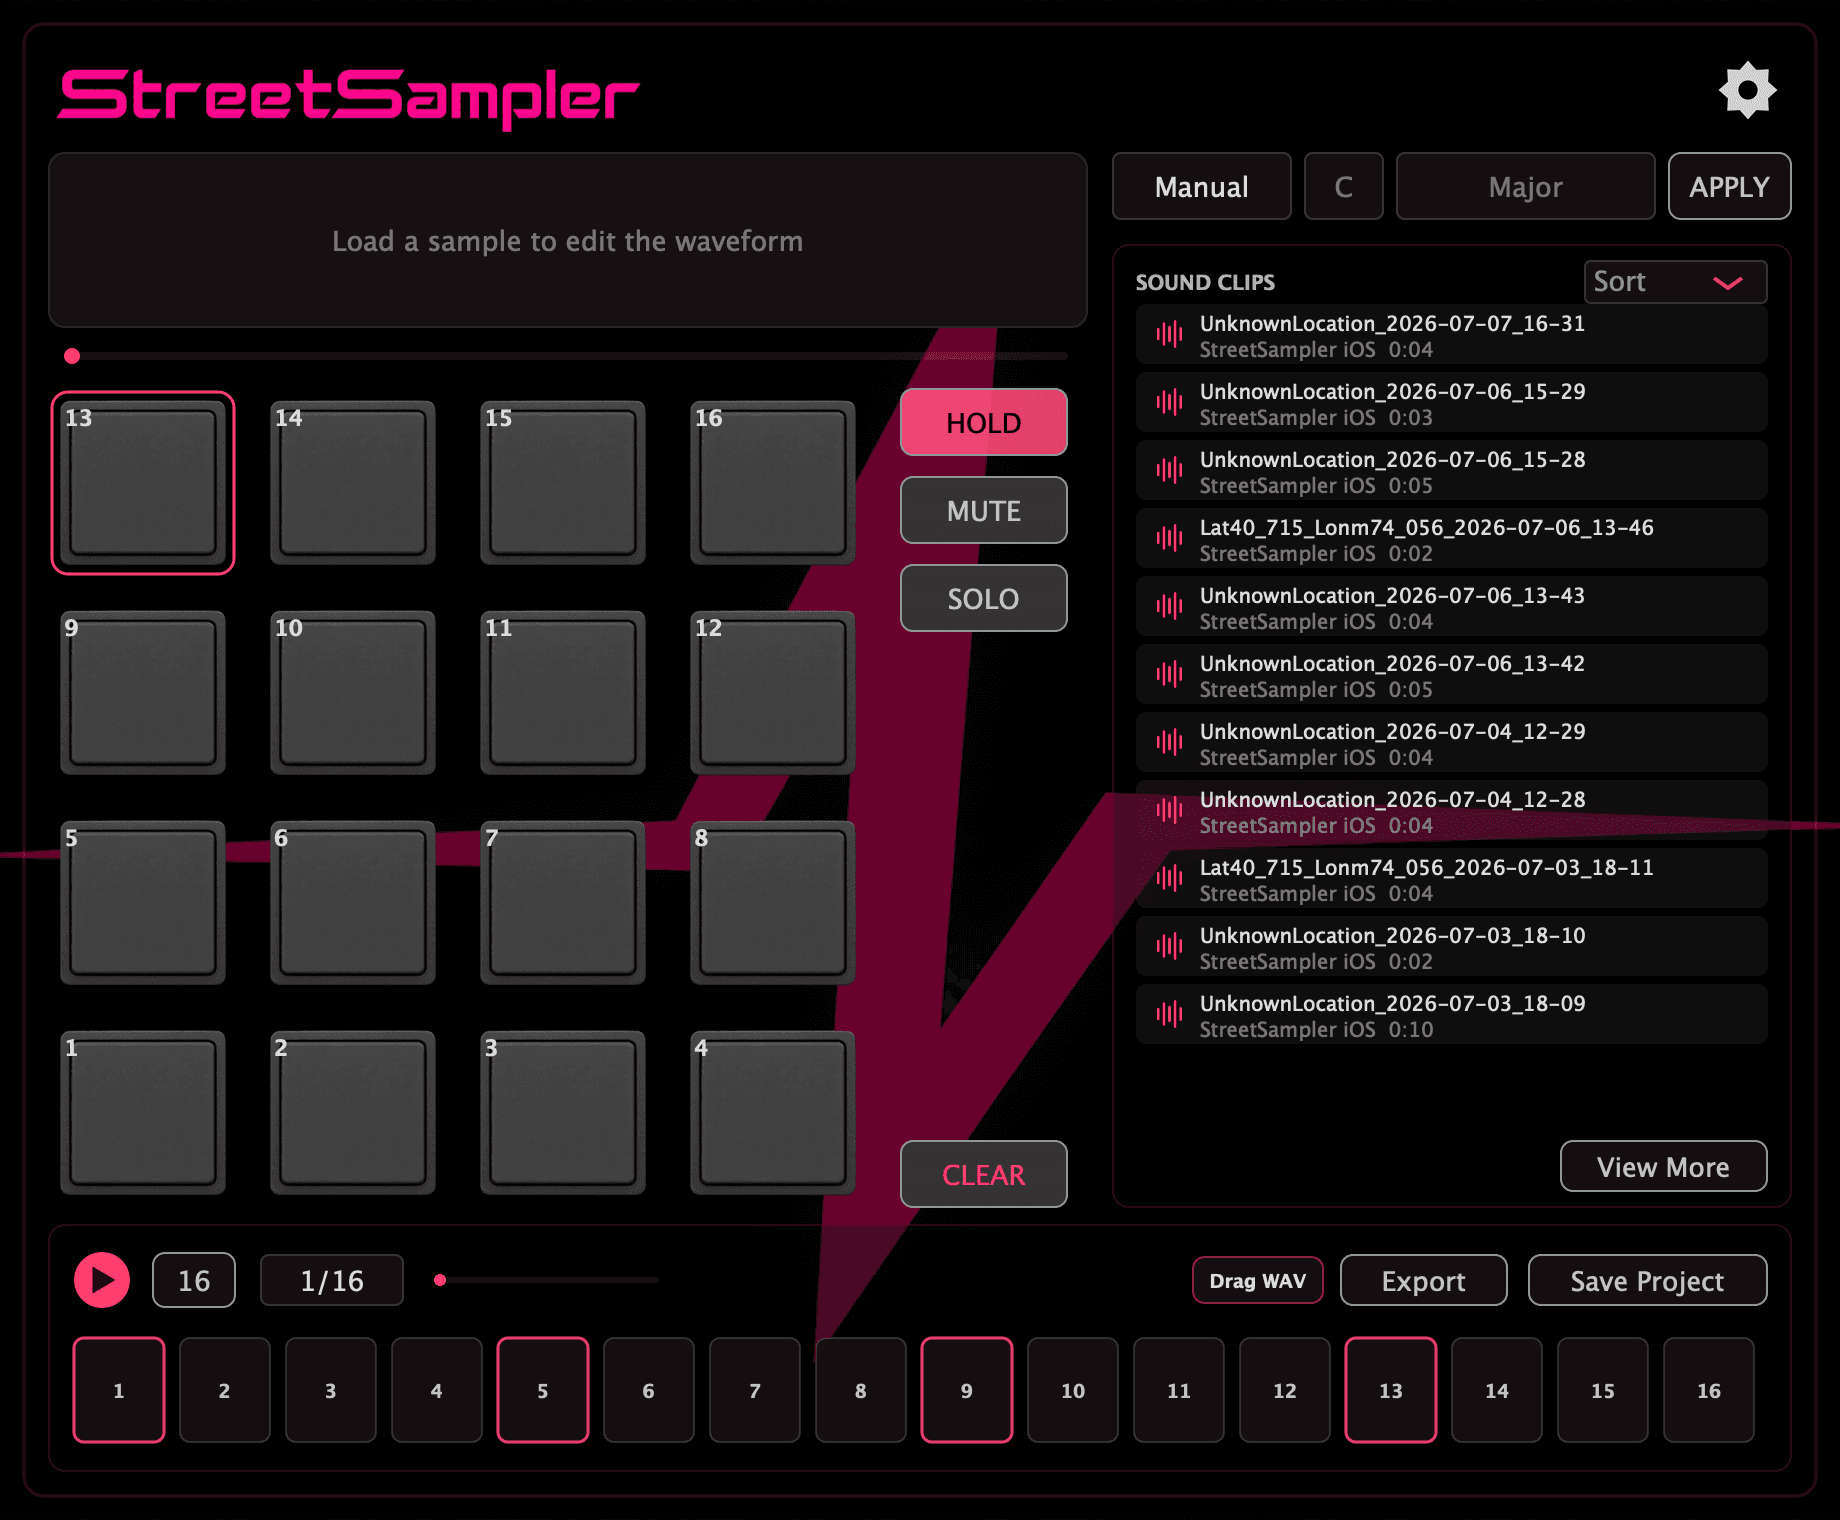Toggle the HOLD mode button
Viewport: 1840px width, 1520px height.
tap(984, 422)
